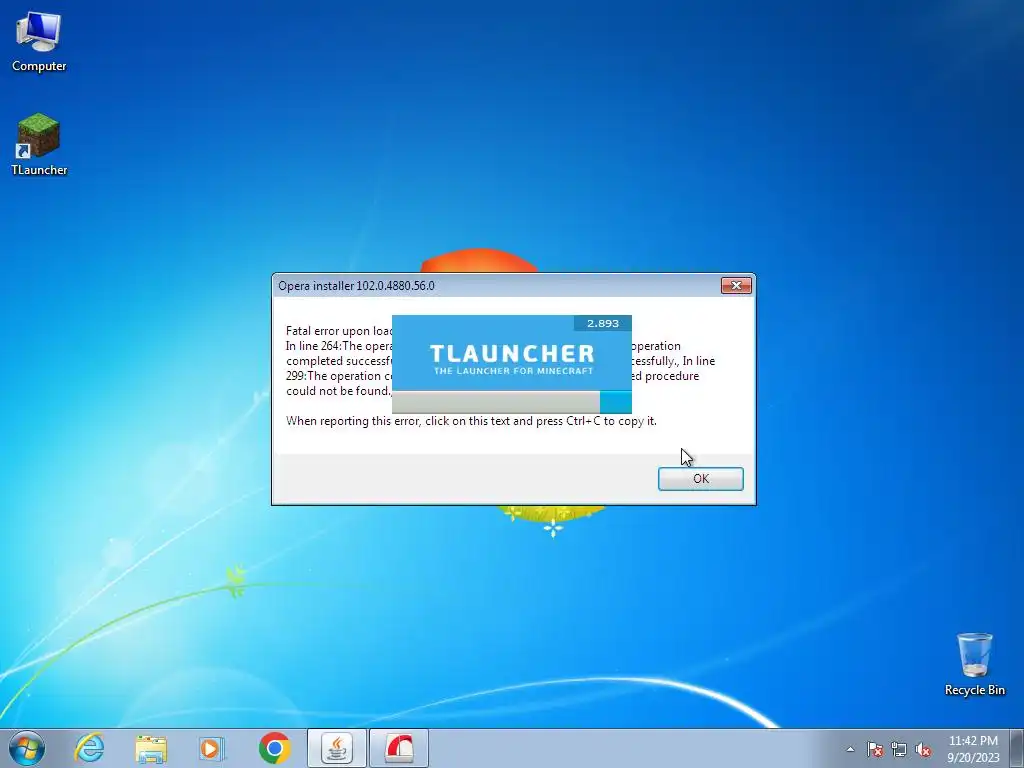This screenshot has width=1024, height=768.
Task: Switch to Opera installer taskbar item
Action: (x=399, y=748)
